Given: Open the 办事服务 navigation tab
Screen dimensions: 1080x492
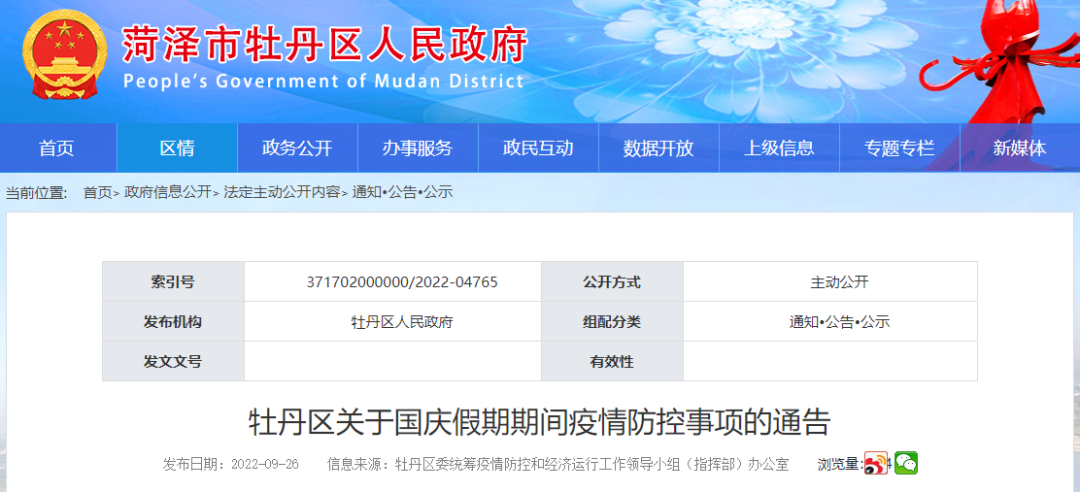Looking at the screenshot, I should (x=418, y=147).
